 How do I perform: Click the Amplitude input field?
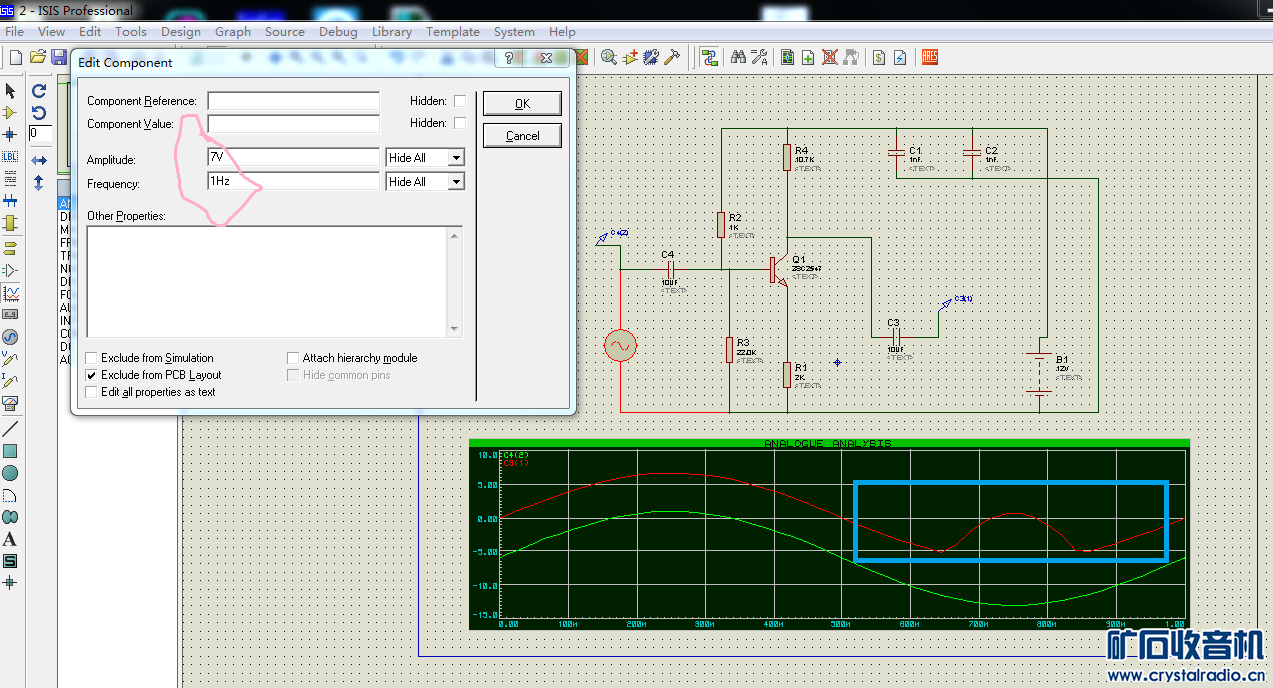293,158
